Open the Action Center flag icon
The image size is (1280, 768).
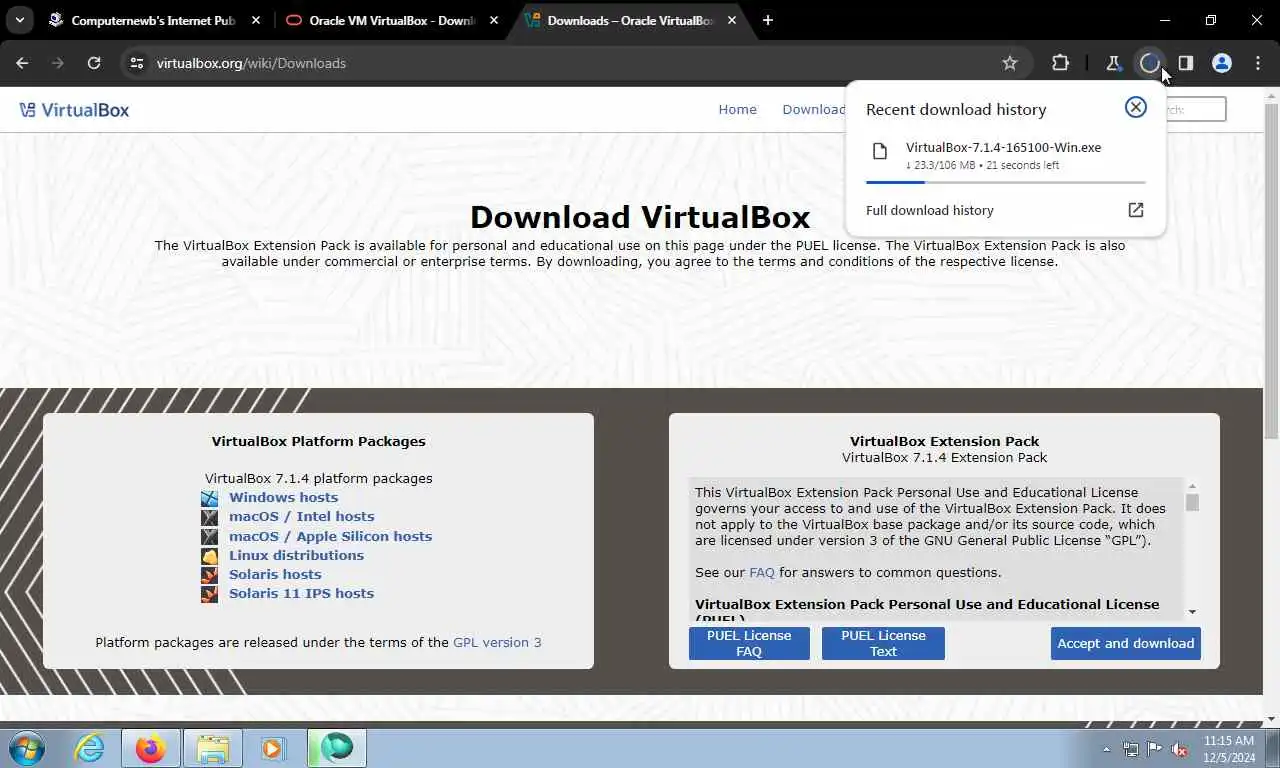(x=1155, y=749)
